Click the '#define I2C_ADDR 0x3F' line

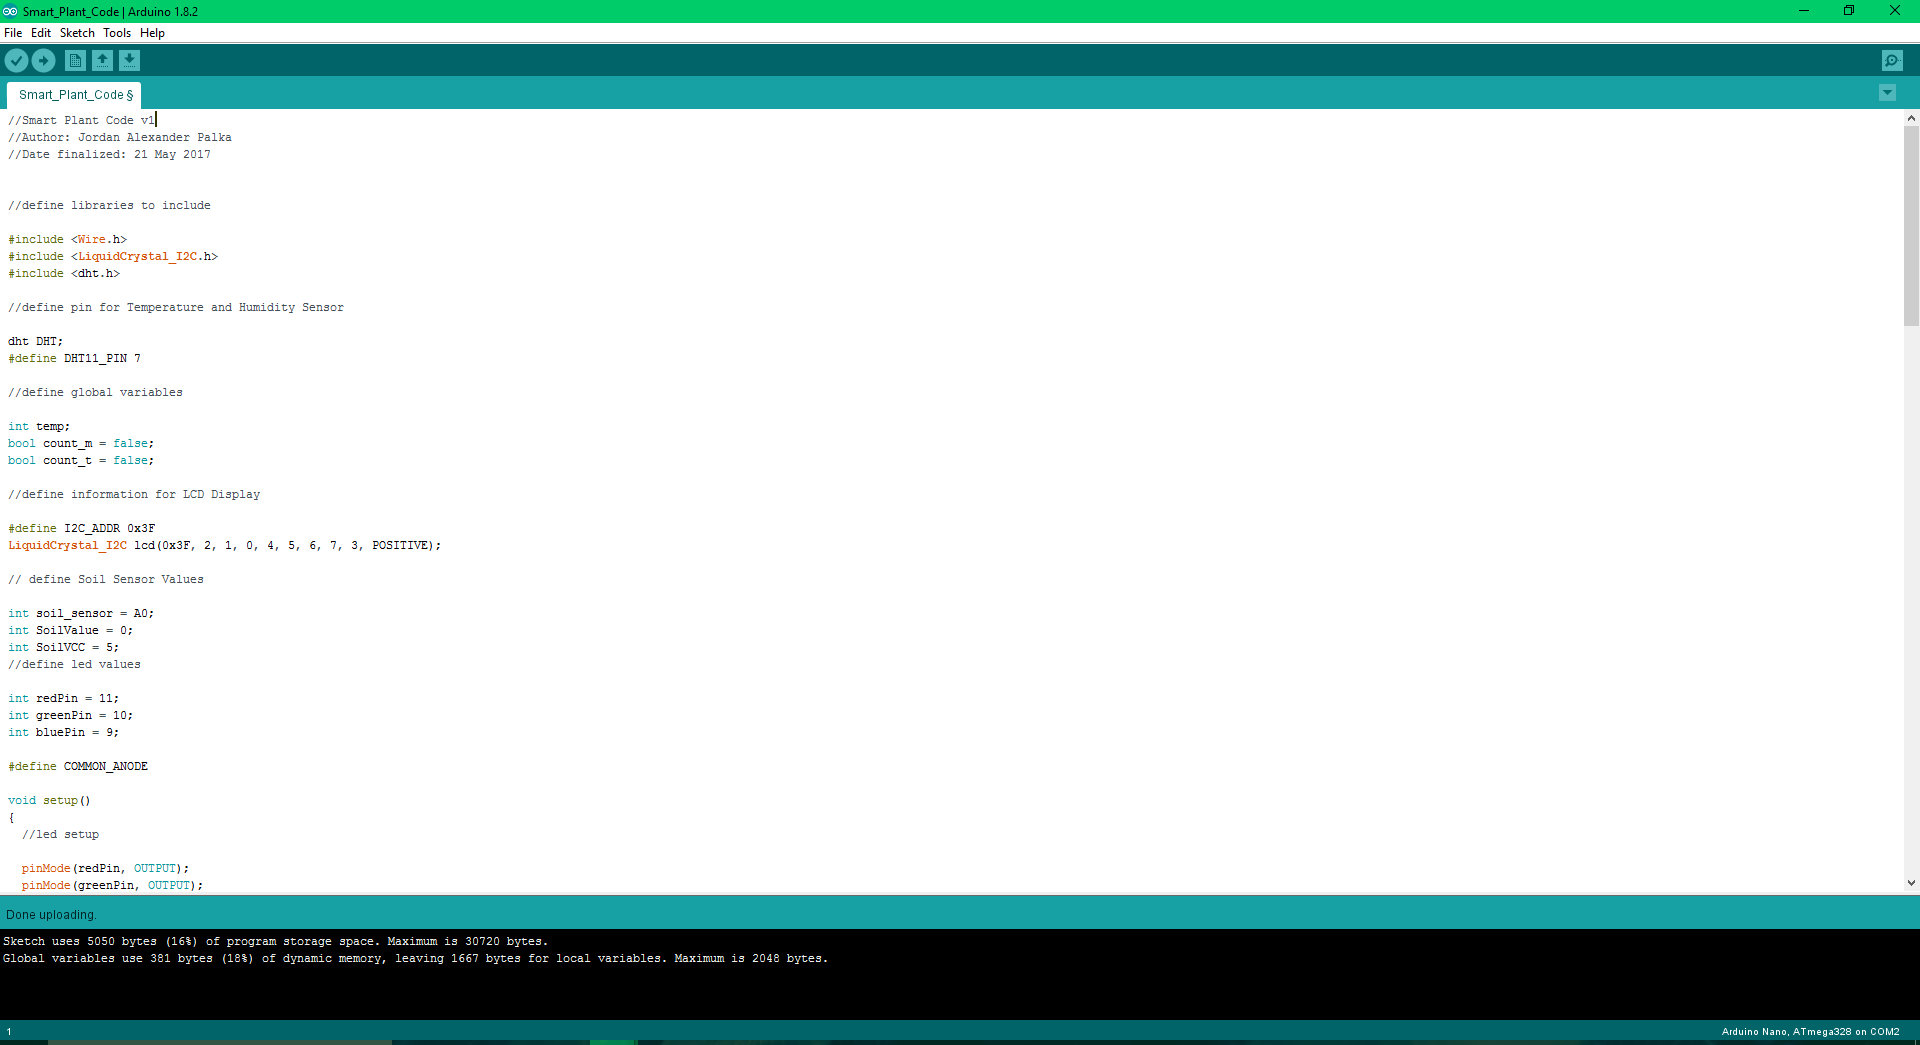click(x=82, y=528)
